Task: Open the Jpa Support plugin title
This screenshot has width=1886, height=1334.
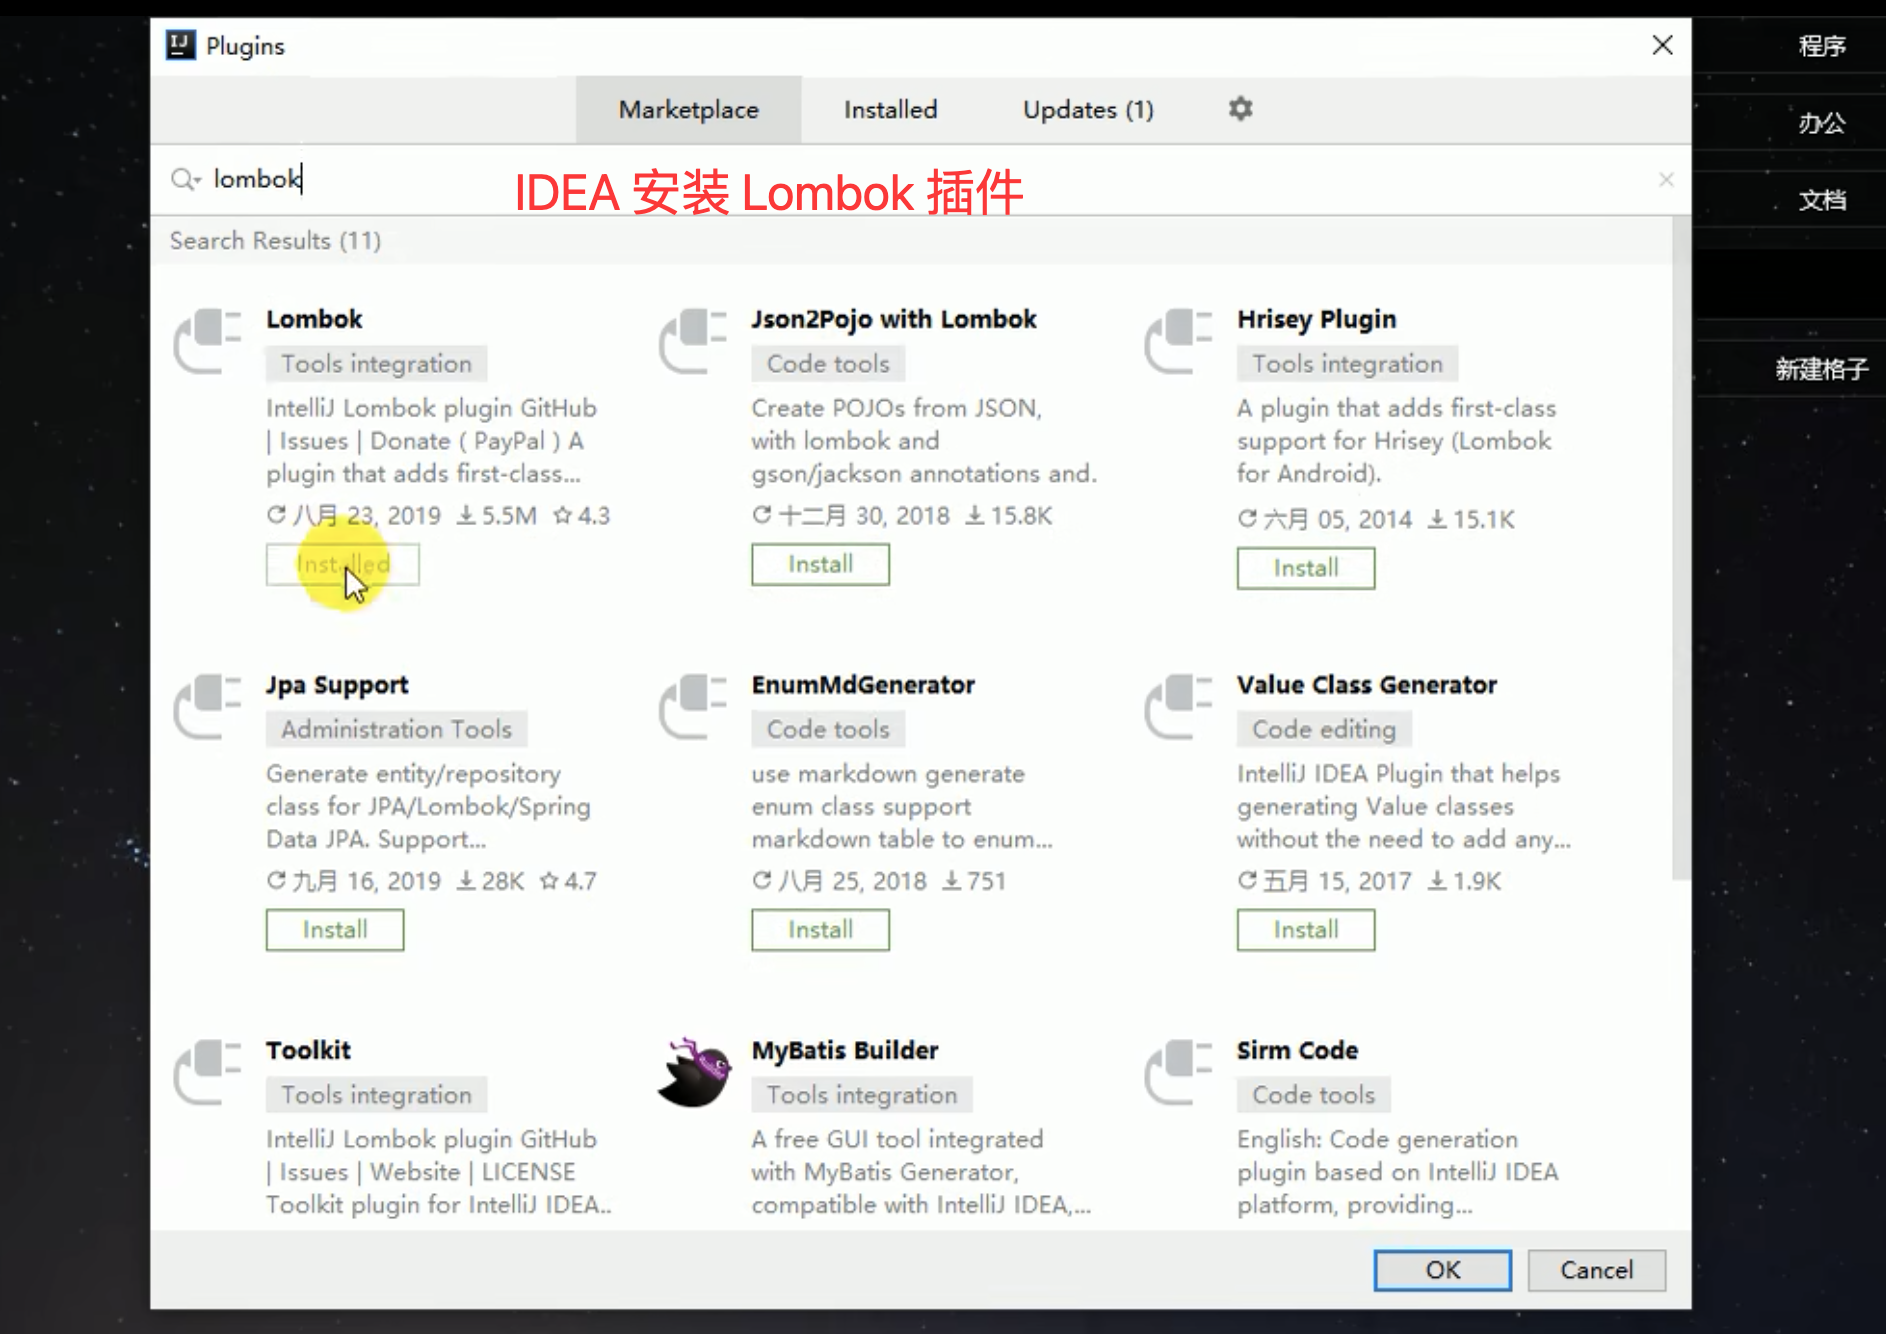Action: (337, 685)
